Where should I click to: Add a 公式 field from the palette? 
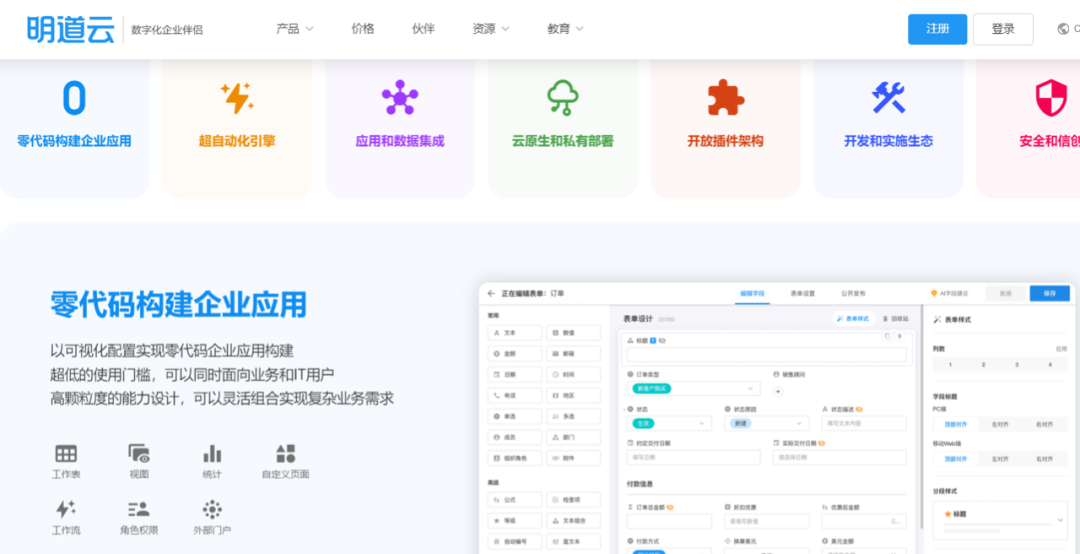(x=514, y=500)
